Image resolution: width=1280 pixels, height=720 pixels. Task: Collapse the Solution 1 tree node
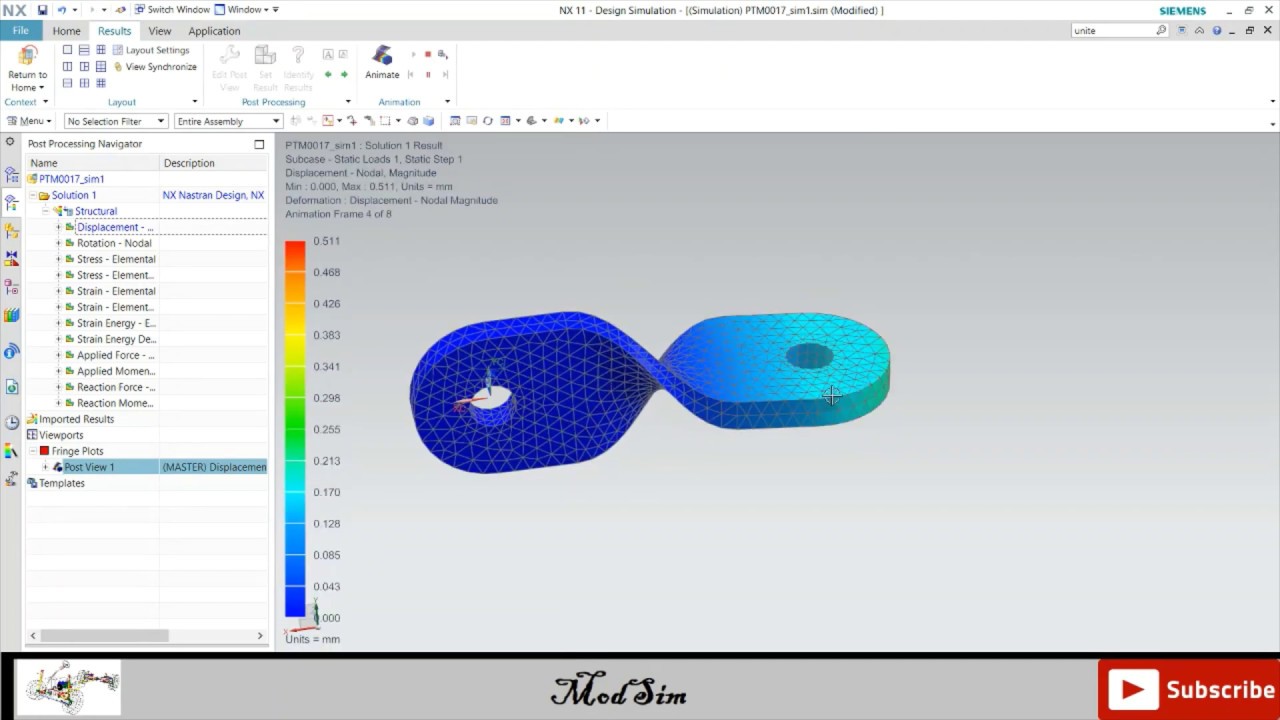coord(32,195)
